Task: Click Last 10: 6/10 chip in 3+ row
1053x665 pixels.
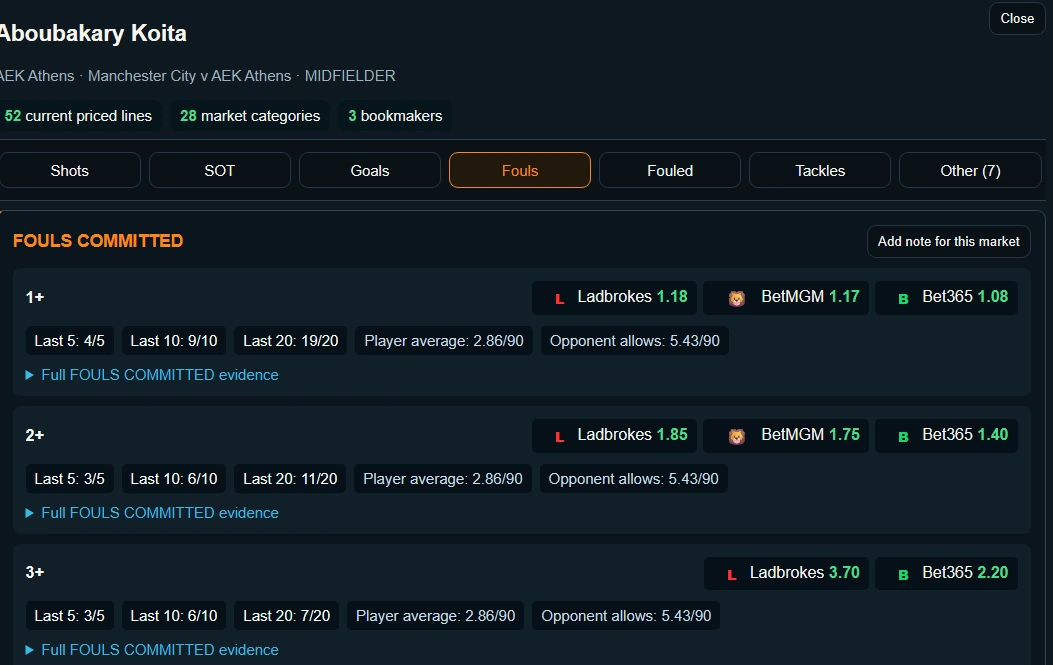Action: pyautogui.click(x=174, y=616)
